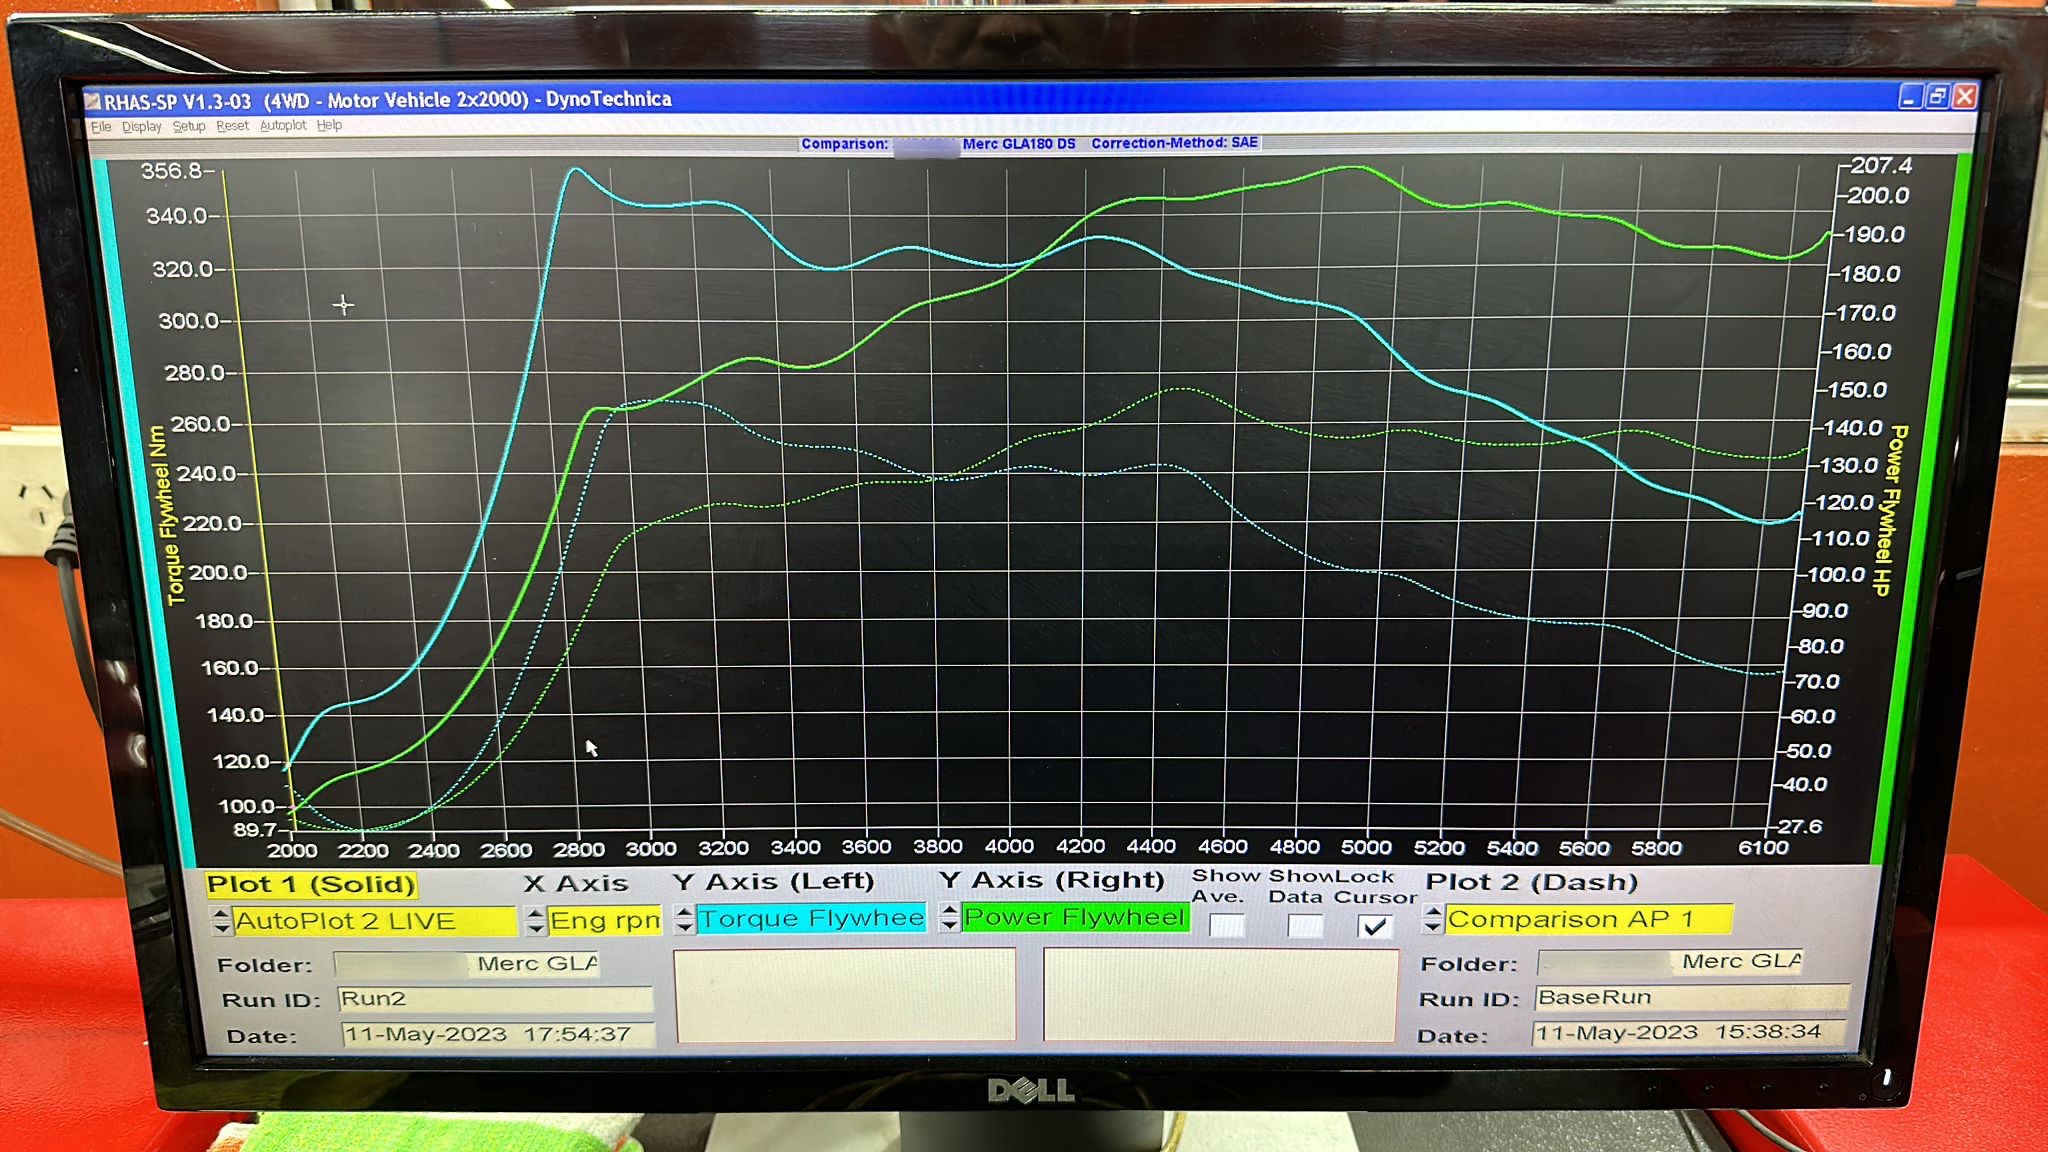Click the Run ID field showing Run2
Image resolution: width=2048 pixels, height=1152 pixels.
click(x=495, y=999)
